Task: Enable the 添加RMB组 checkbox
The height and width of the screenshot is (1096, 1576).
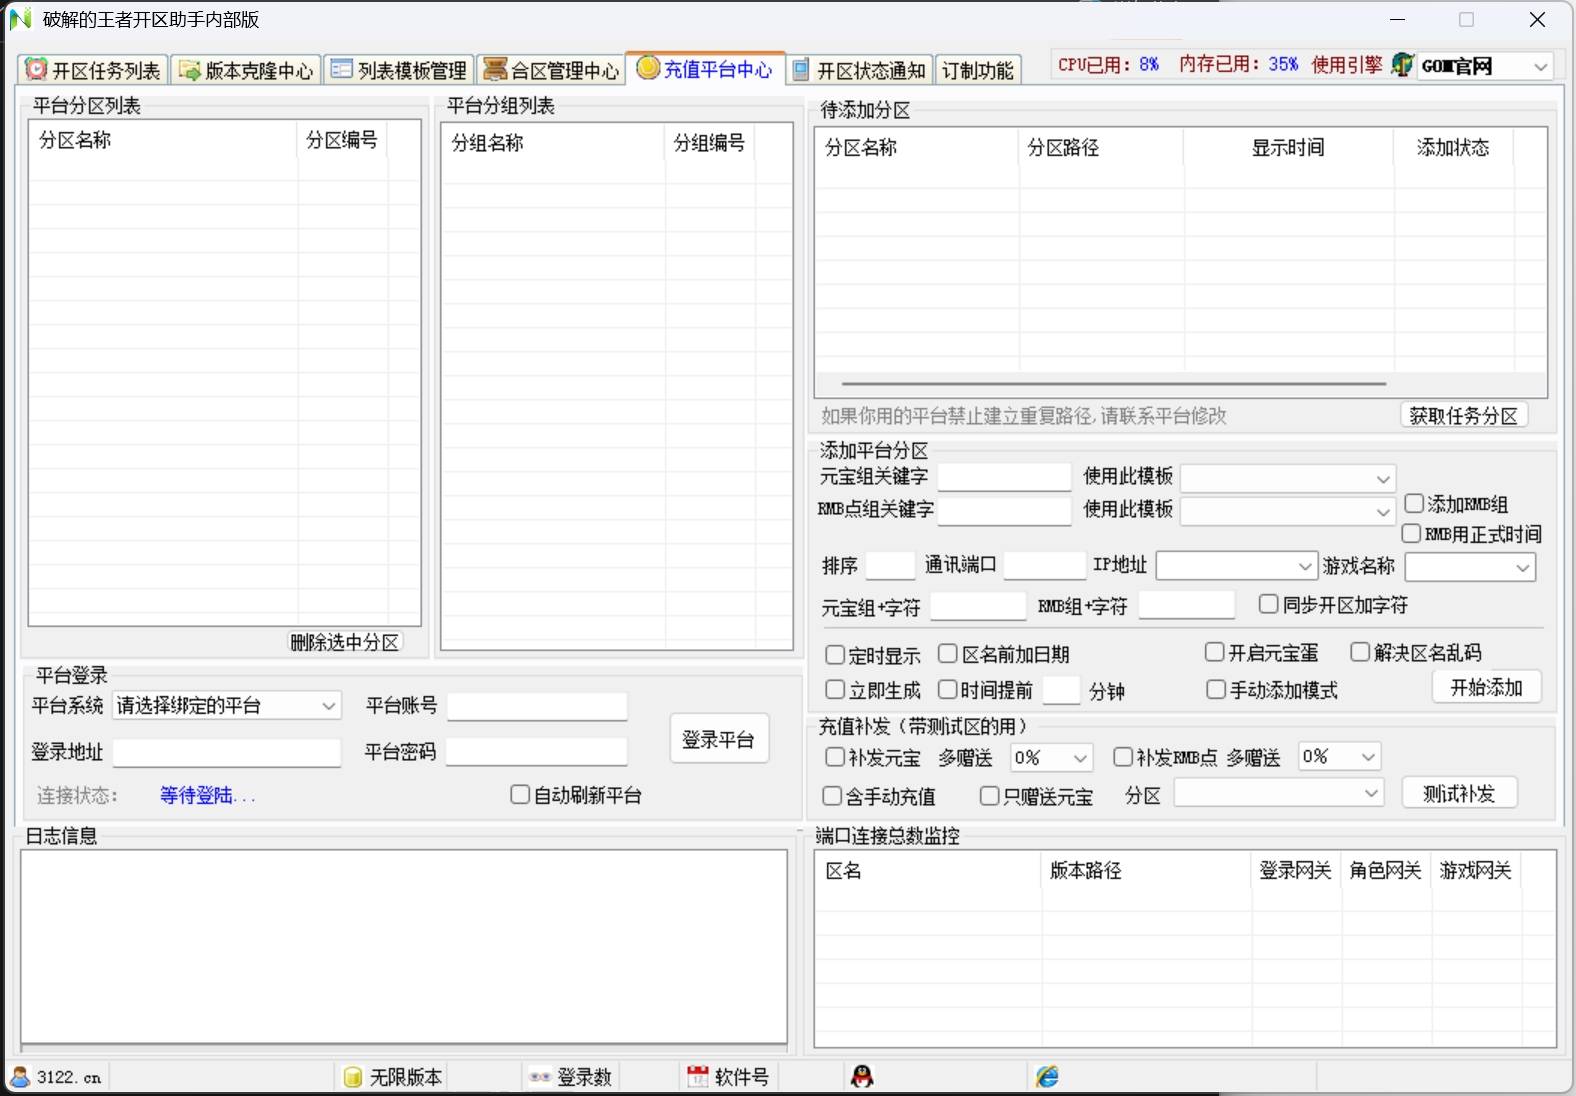Action: (x=1414, y=503)
